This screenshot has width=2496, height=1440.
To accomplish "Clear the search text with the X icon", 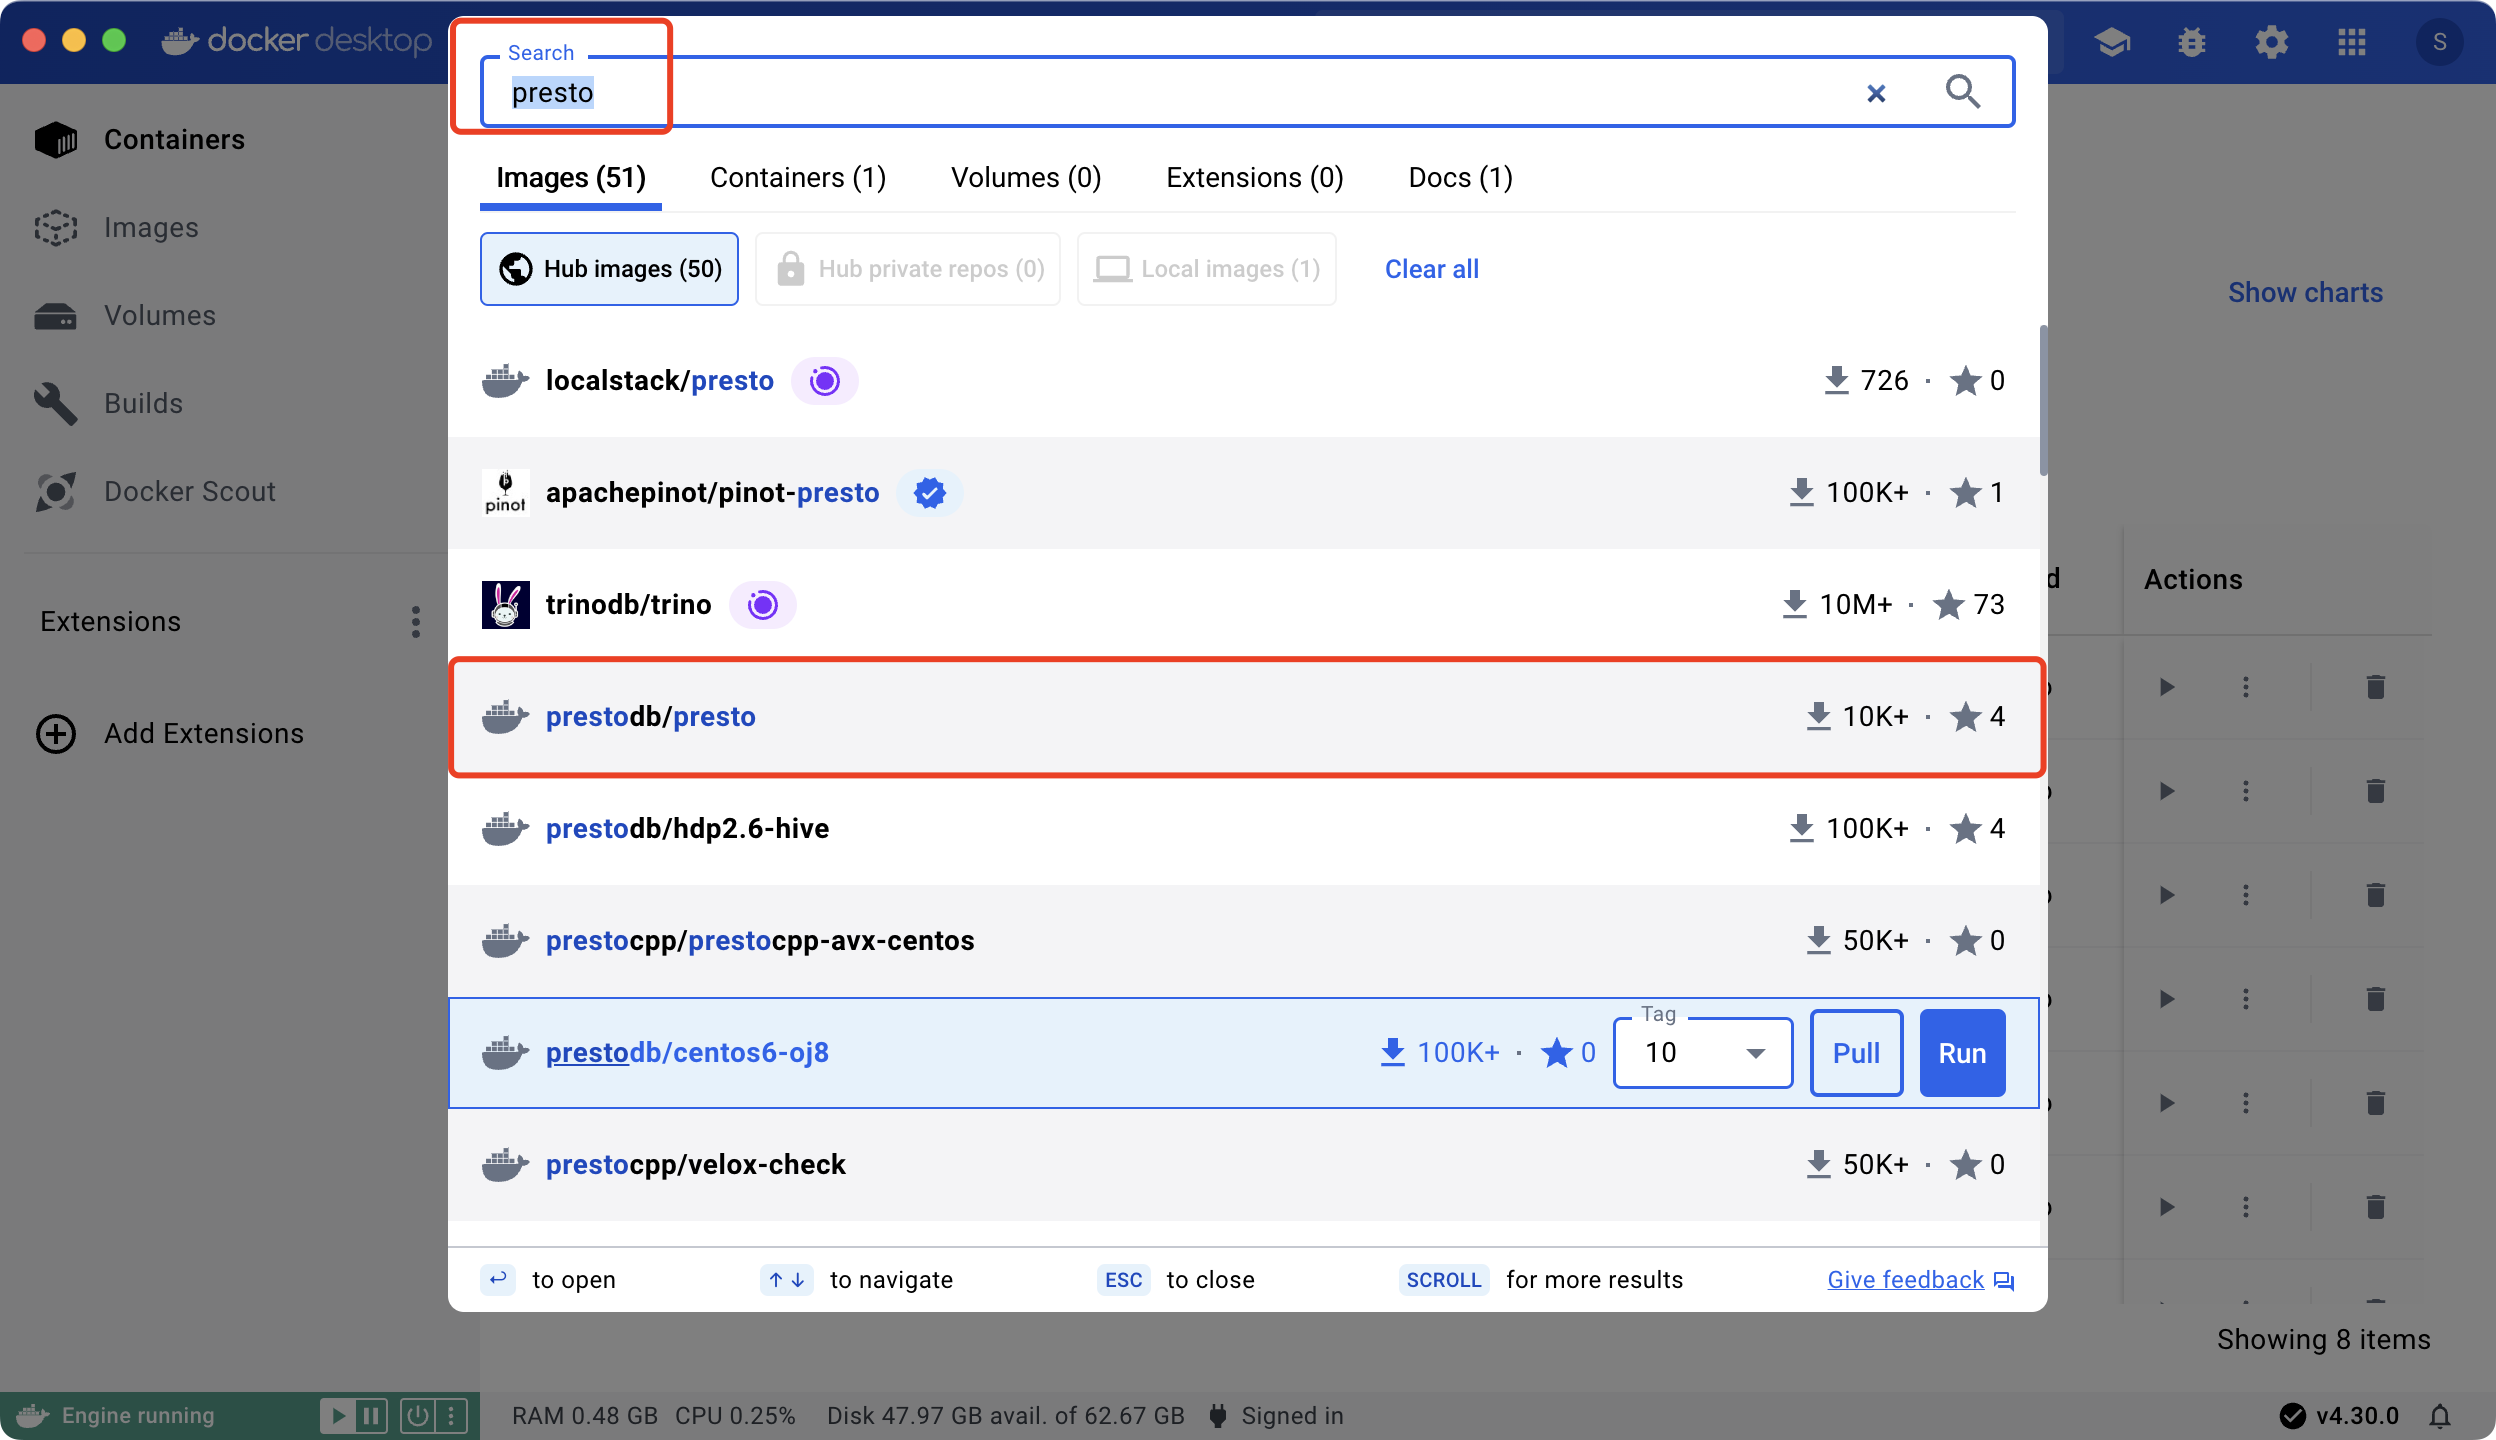I will [1876, 93].
